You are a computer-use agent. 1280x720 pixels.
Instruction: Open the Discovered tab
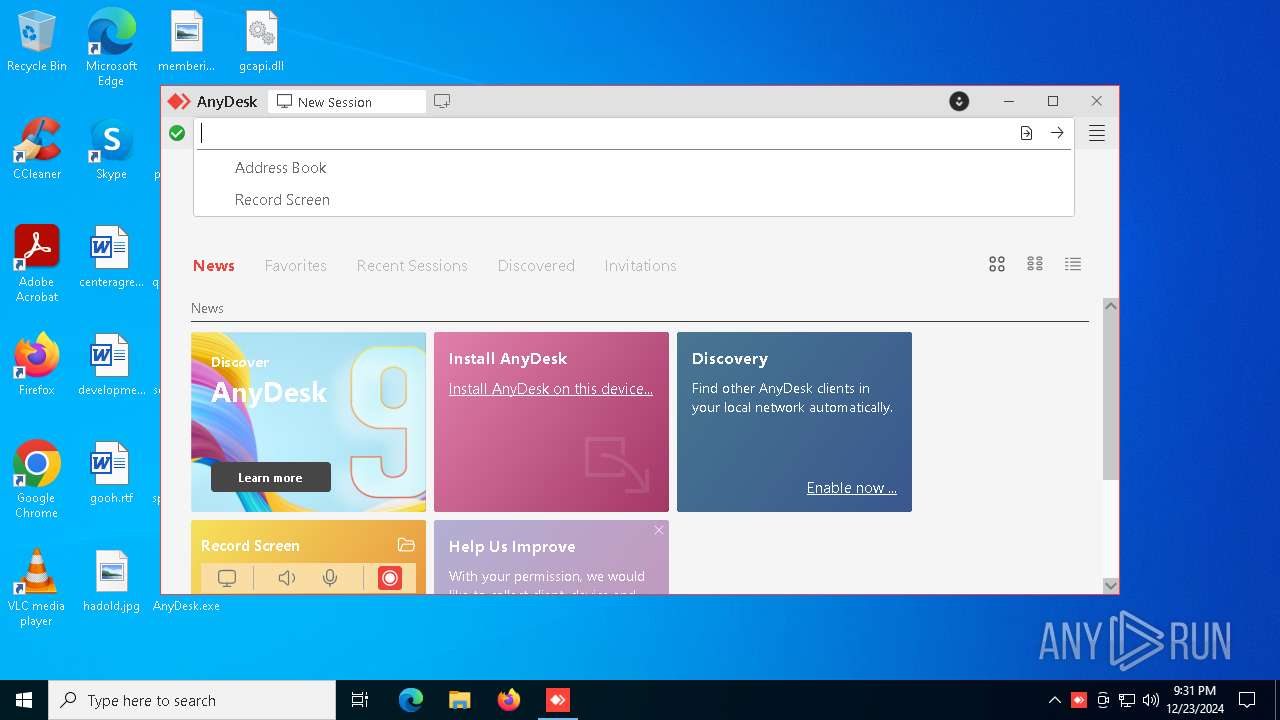536,265
